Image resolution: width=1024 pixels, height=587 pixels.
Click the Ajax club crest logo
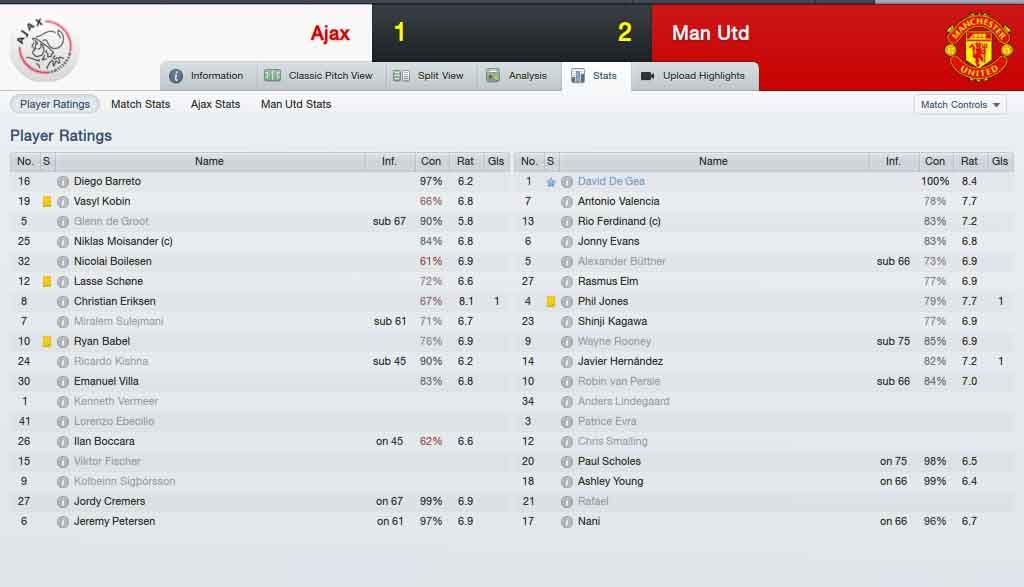click(x=44, y=48)
